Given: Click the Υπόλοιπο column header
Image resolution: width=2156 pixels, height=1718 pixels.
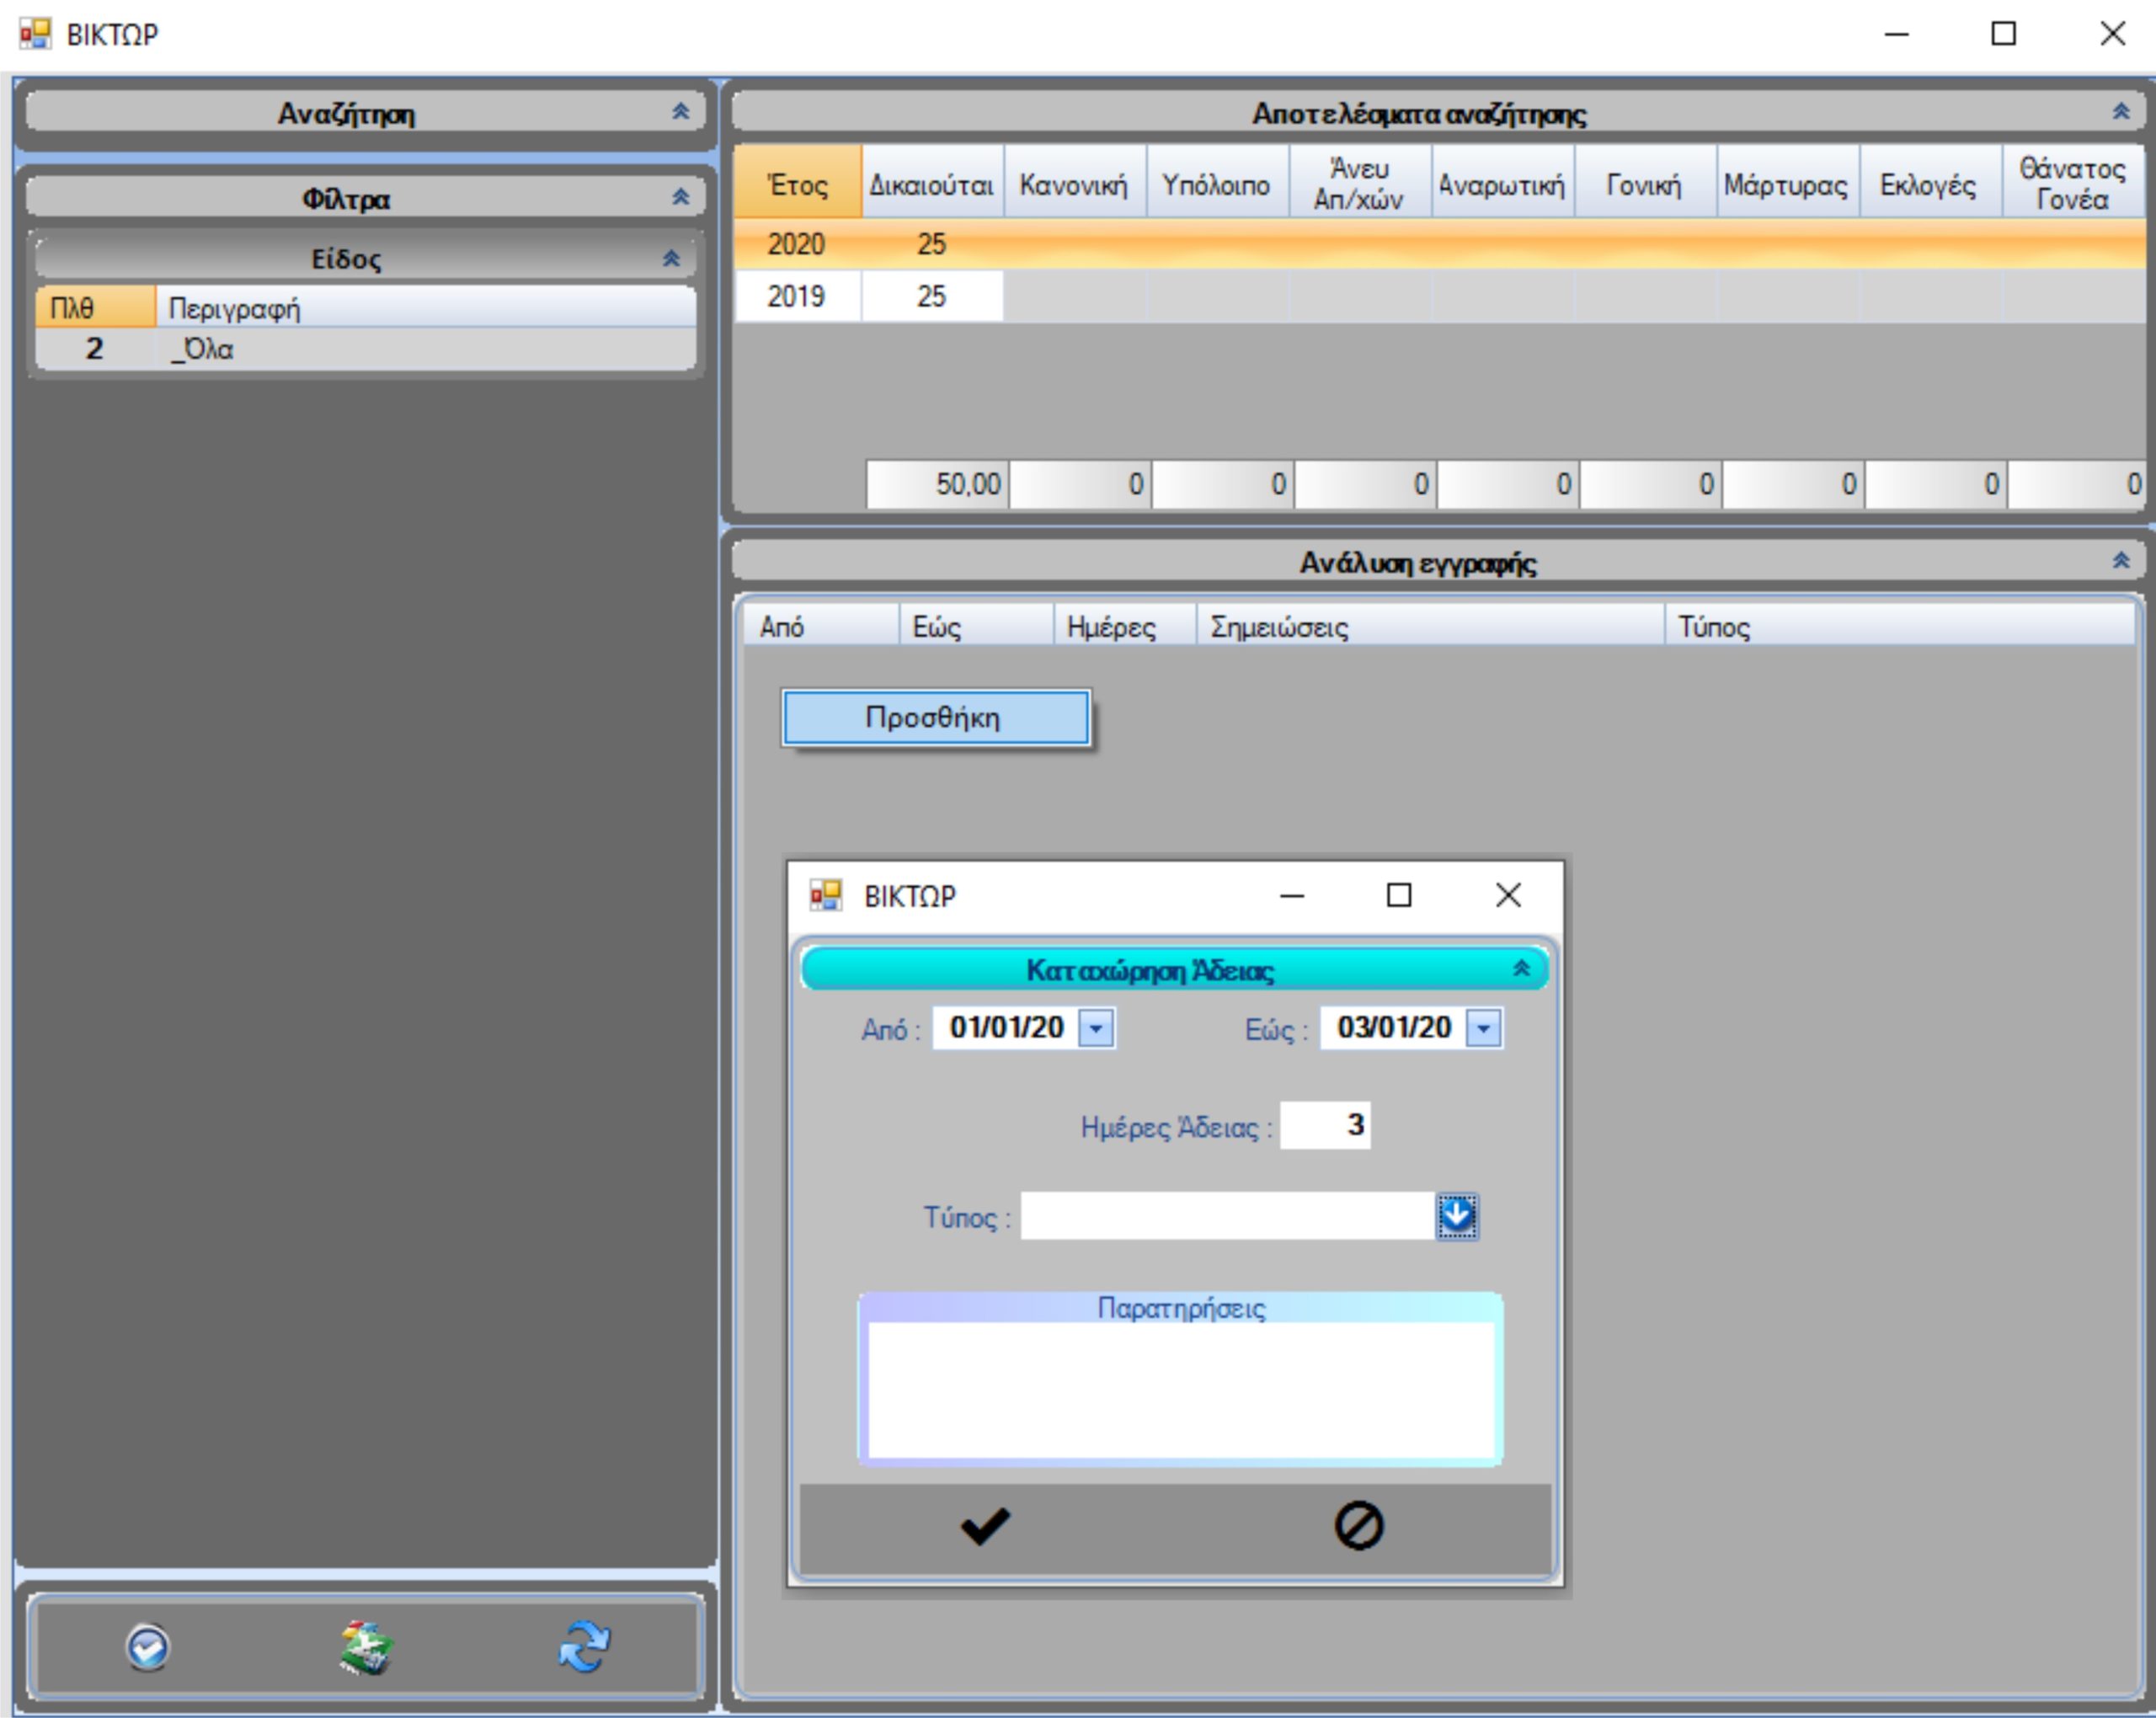Looking at the screenshot, I should pyautogui.click(x=1216, y=184).
